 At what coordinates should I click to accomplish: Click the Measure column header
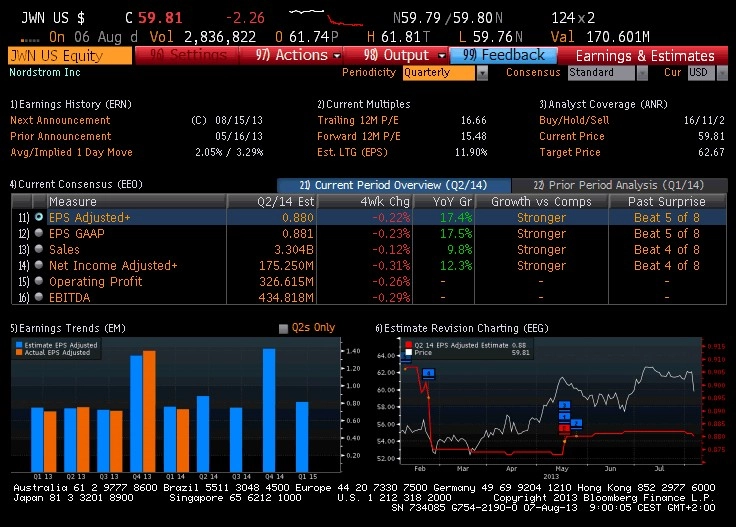(136, 201)
